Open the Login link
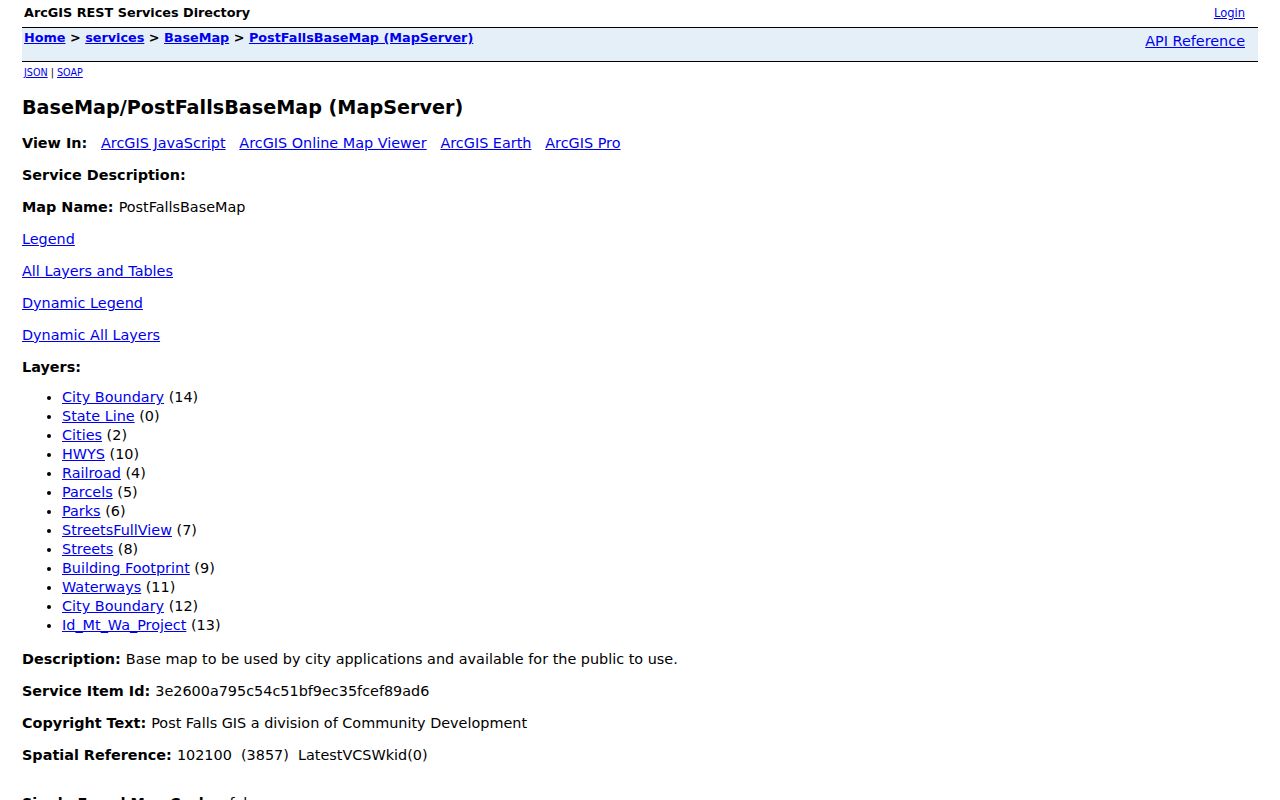Image resolution: width=1280 pixels, height=800 pixels. click(1229, 13)
